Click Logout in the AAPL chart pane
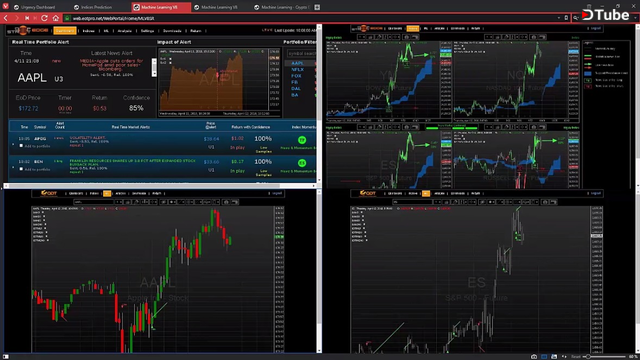The height and width of the screenshot is (360, 640). pyautogui.click(x=277, y=193)
